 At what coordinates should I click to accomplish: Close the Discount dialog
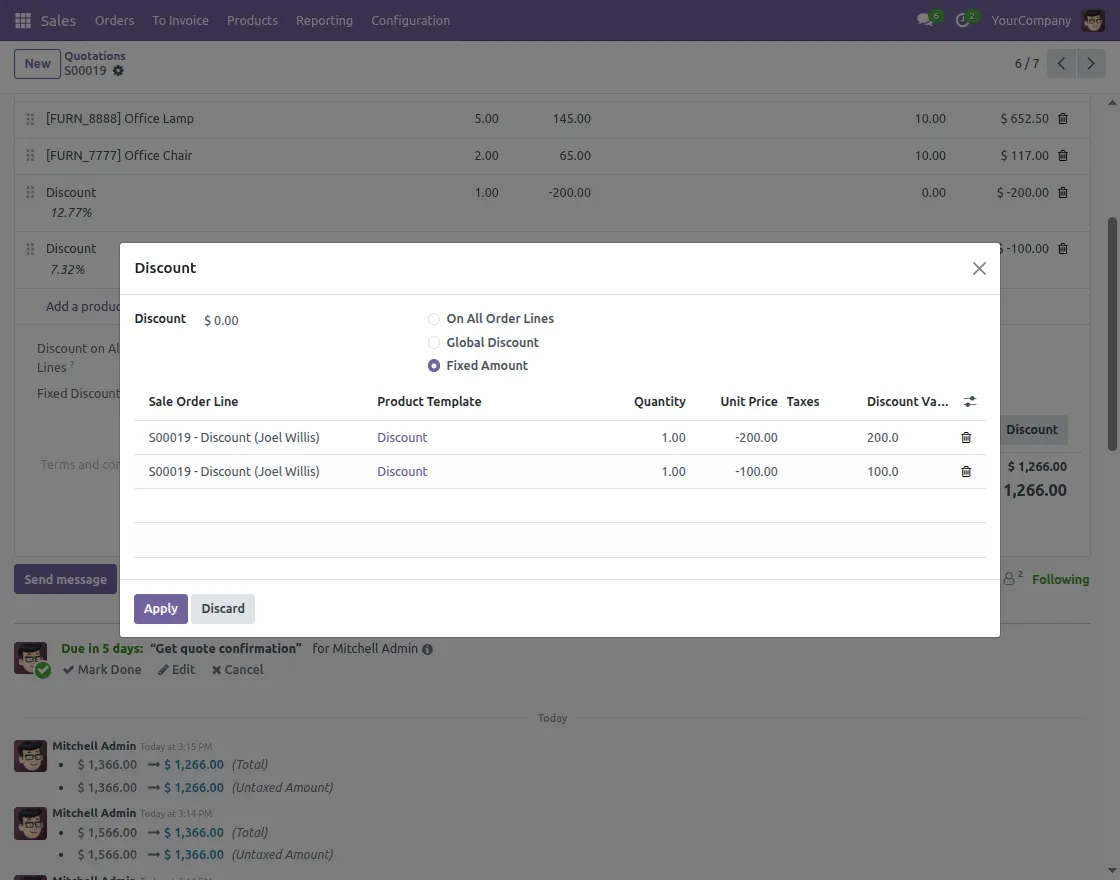point(979,268)
